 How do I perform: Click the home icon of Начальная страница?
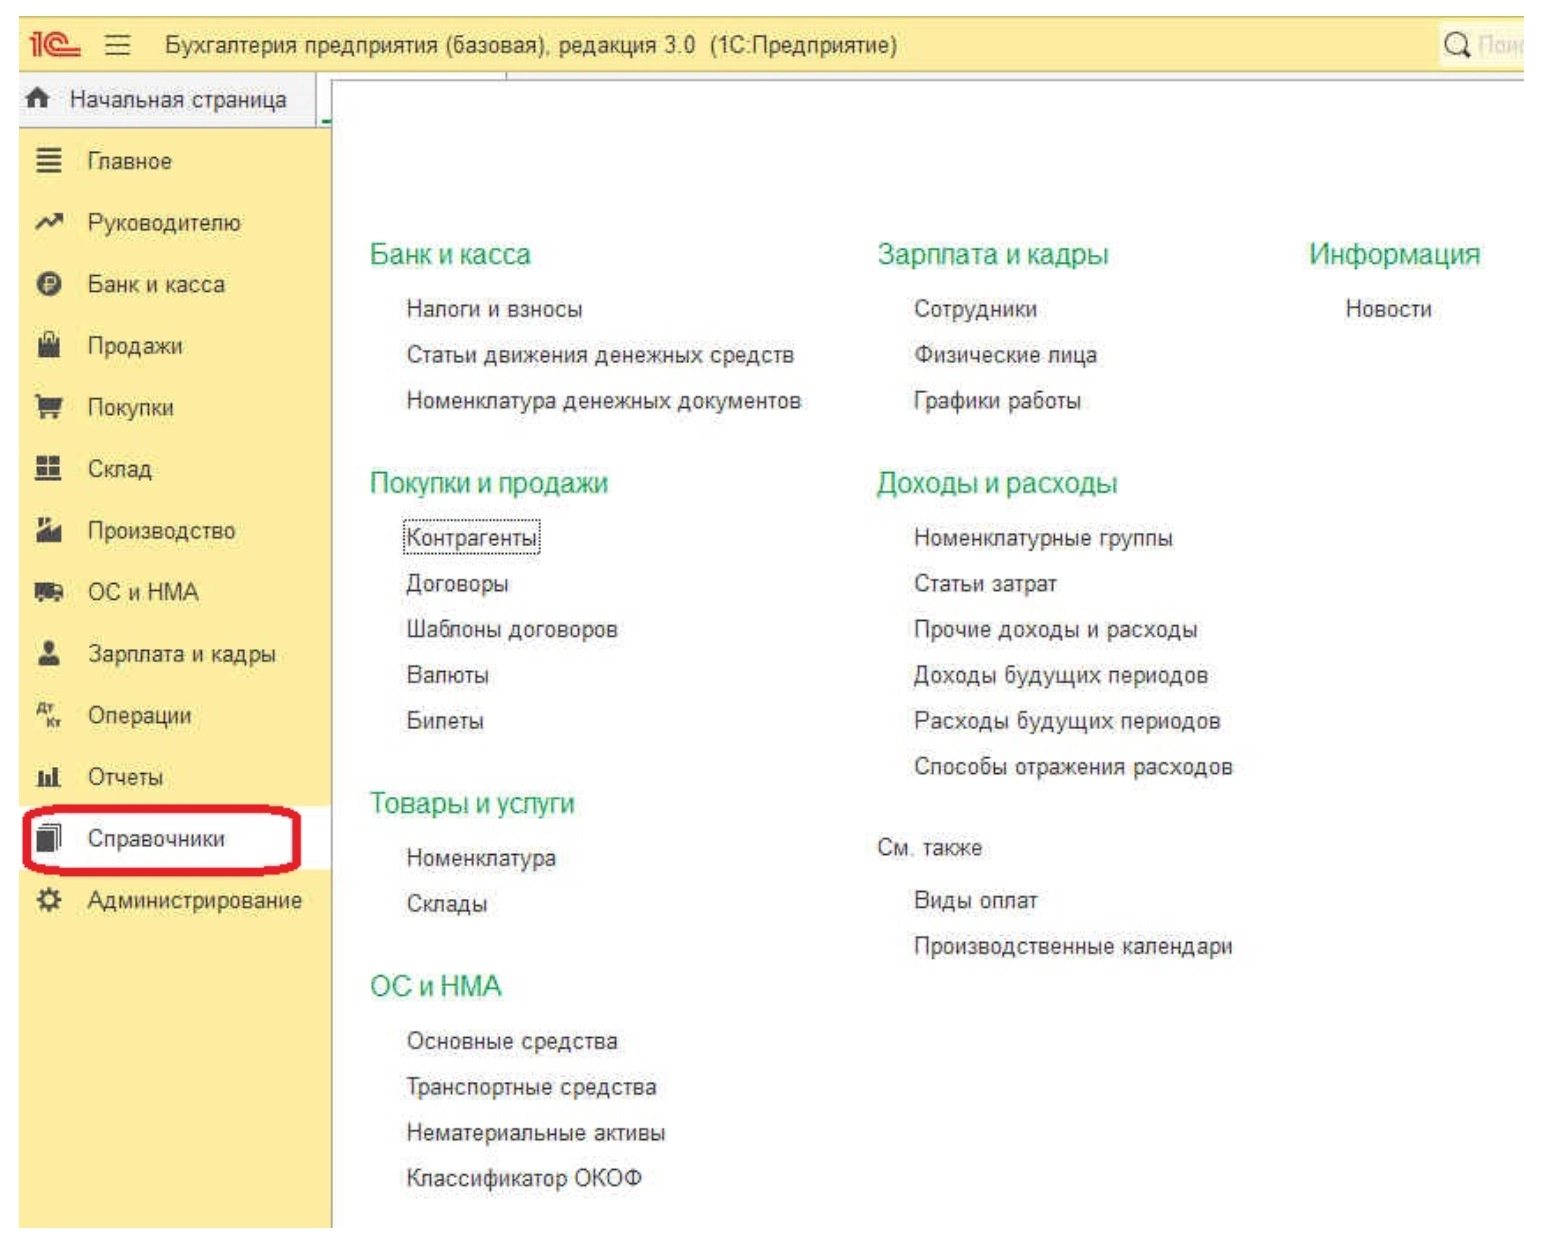(x=38, y=98)
